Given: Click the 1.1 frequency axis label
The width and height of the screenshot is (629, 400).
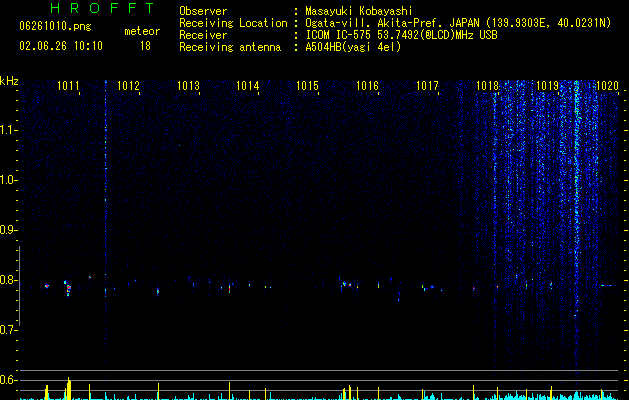Looking at the screenshot, I should coord(7,130).
